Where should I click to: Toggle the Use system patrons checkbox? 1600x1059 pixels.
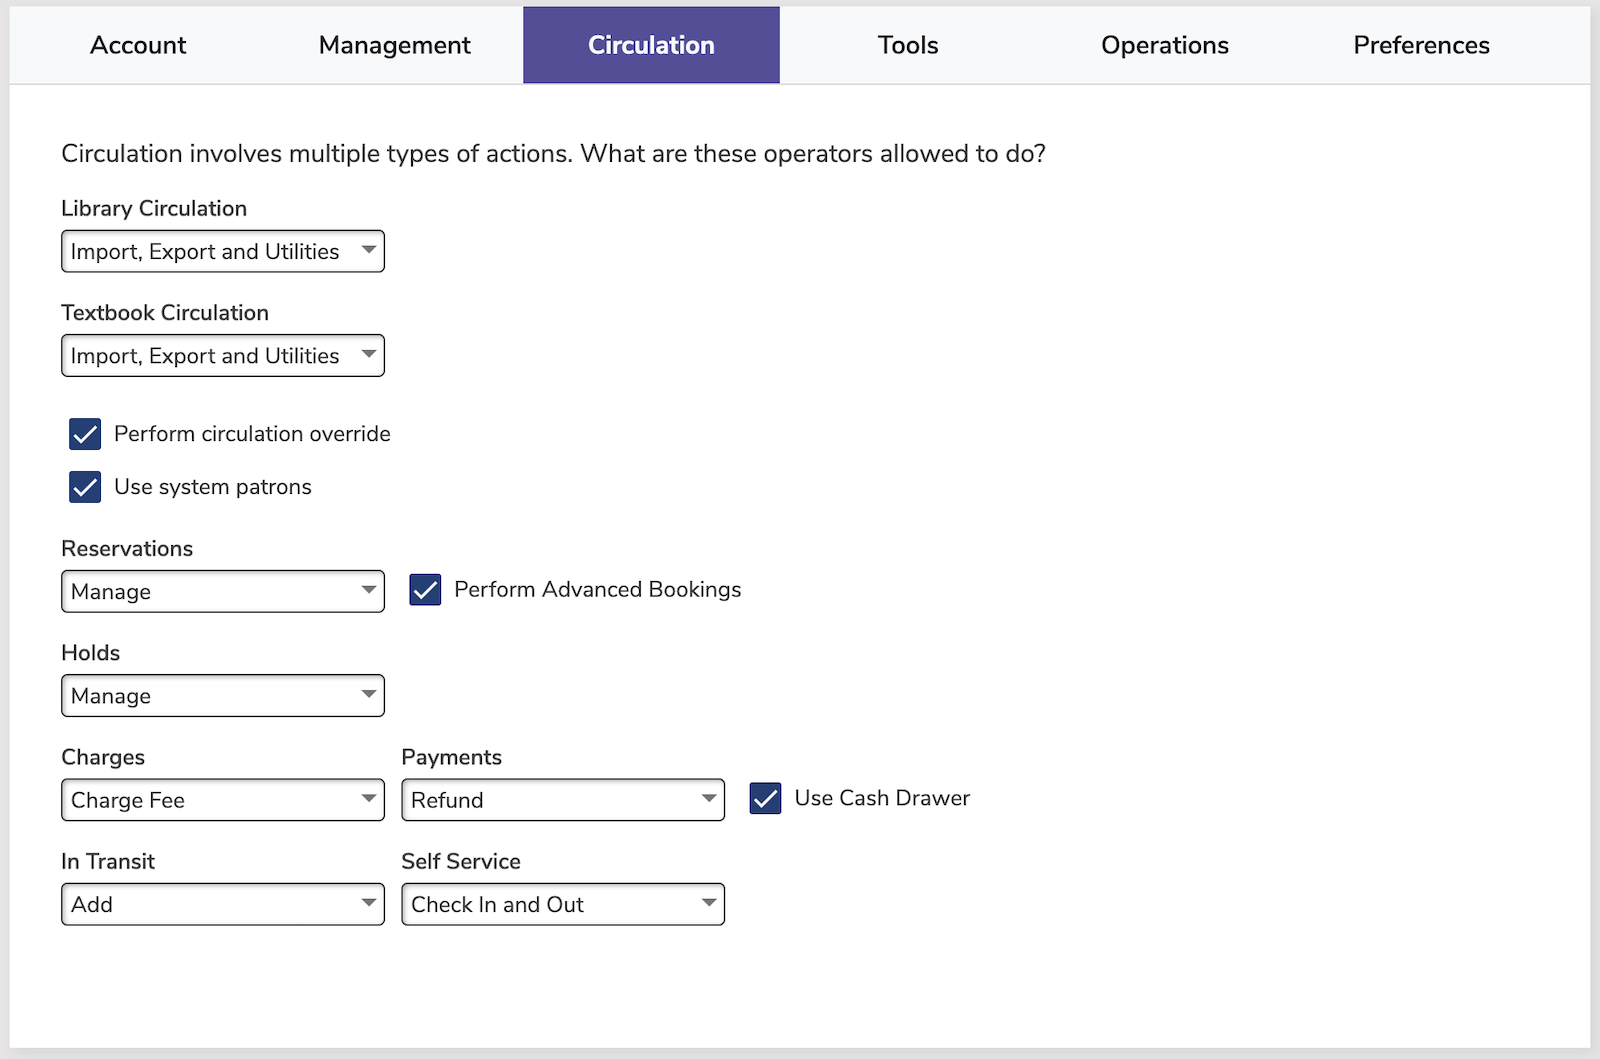click(x=85, y=487)
